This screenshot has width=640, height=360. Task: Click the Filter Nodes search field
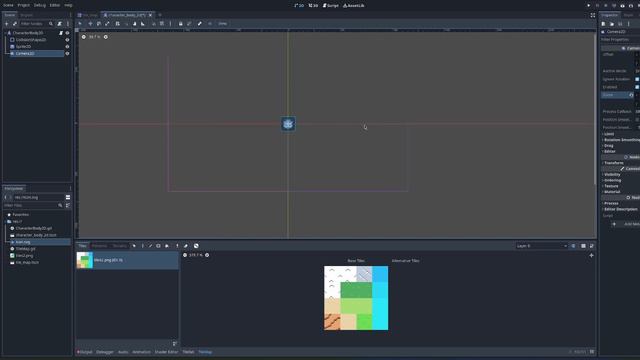tap(37, 24)
